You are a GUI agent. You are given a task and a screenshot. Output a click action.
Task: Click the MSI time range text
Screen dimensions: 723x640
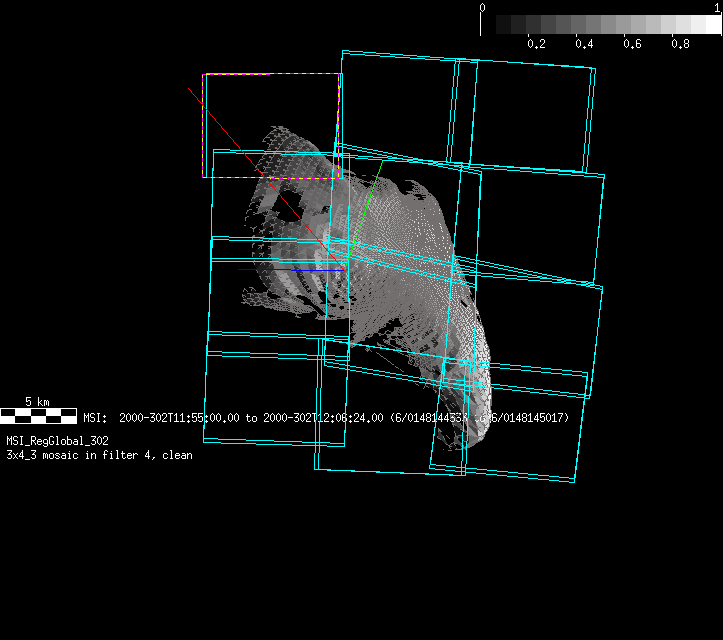326,418
